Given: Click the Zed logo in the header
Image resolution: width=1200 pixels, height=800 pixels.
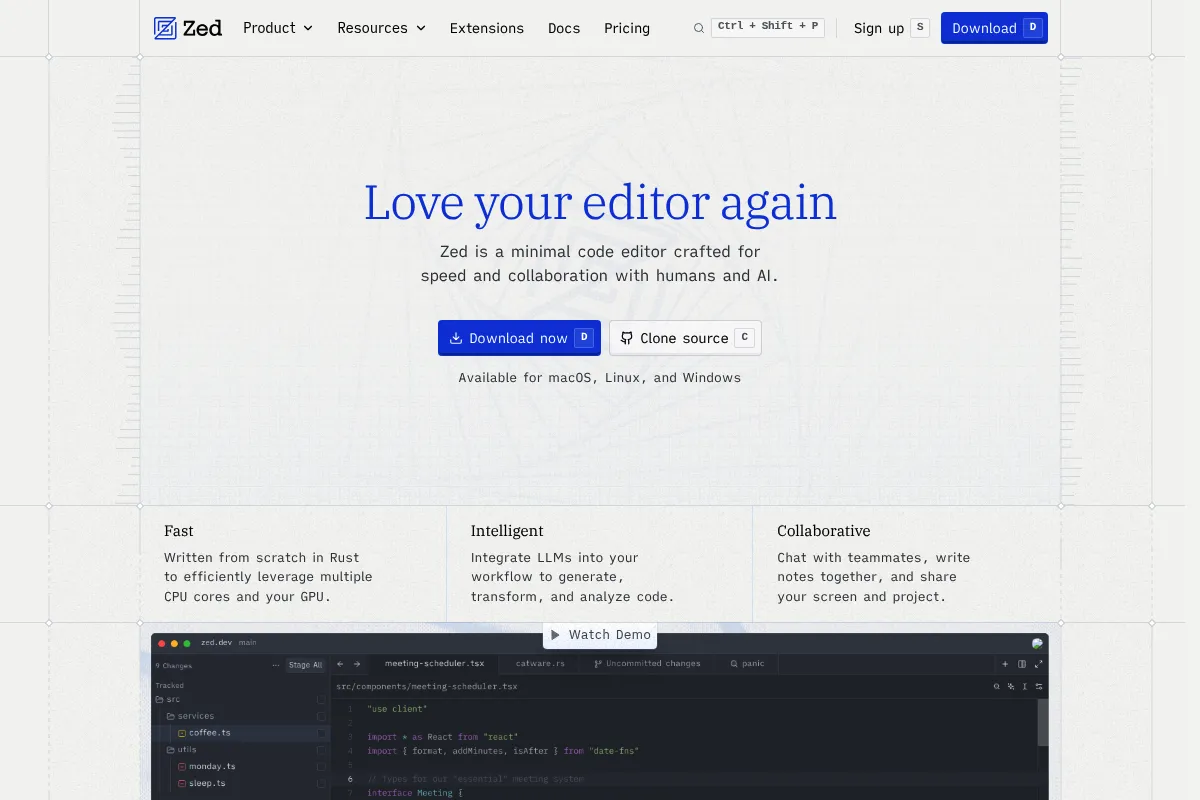Looking at the screenshot, I should pyautogui.click(x=188, y=28).
